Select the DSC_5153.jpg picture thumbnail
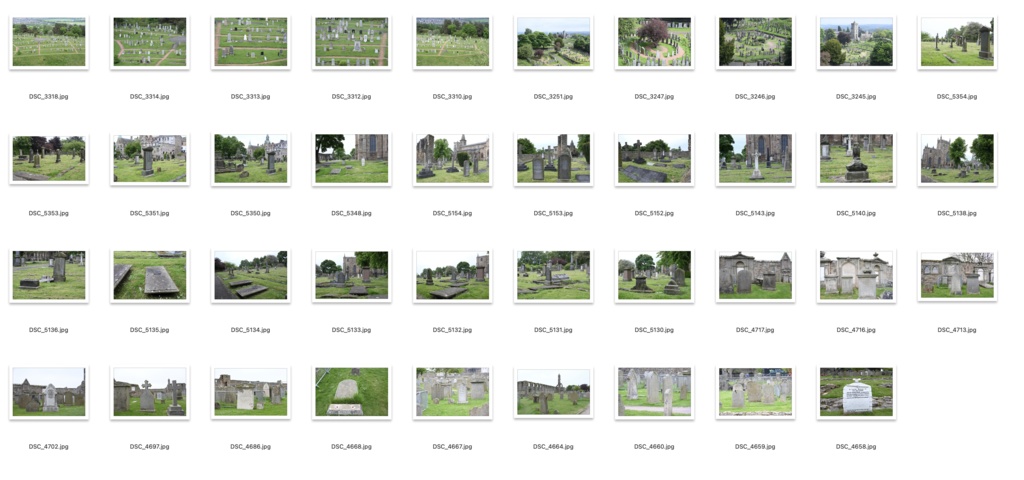1024x480 pixels. pos(553,159)
